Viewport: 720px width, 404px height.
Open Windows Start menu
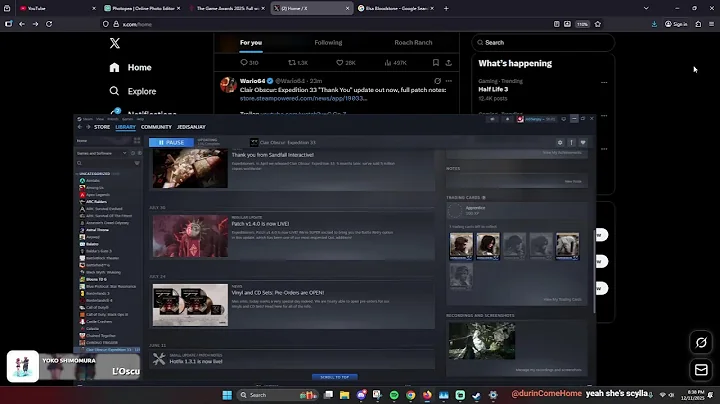[227, 395]
